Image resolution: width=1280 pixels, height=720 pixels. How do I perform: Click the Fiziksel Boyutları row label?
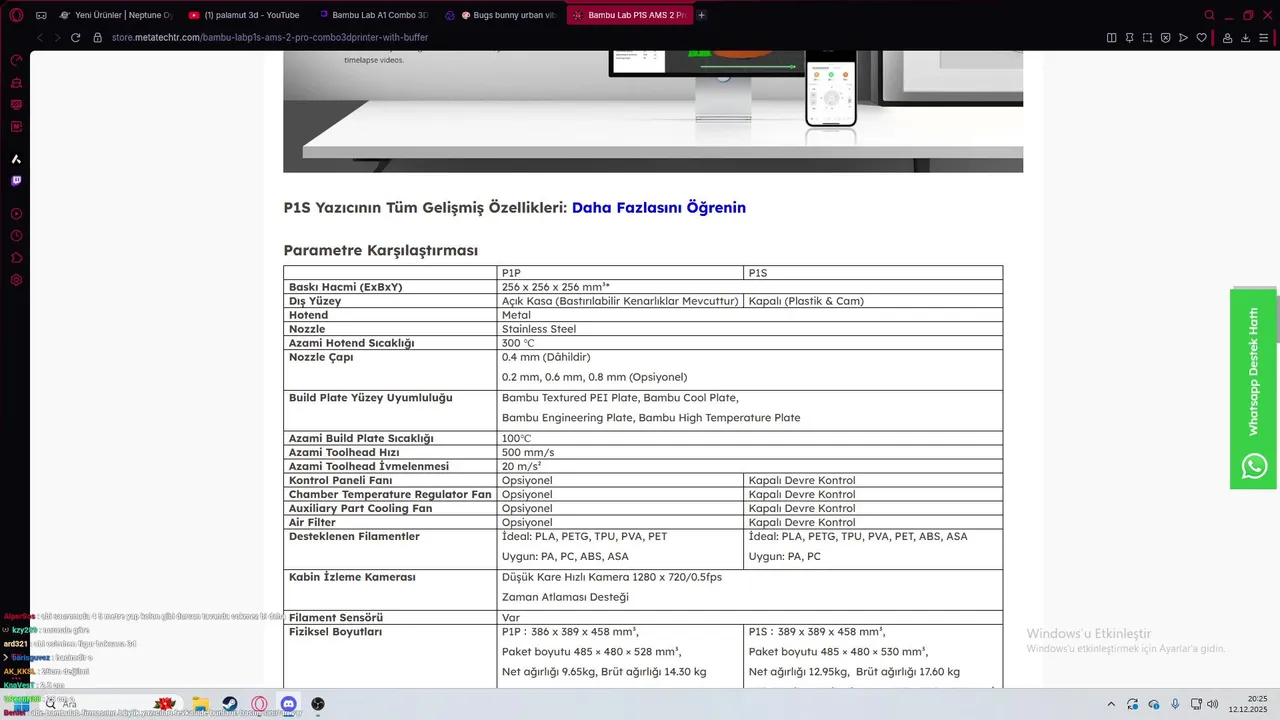335,632
